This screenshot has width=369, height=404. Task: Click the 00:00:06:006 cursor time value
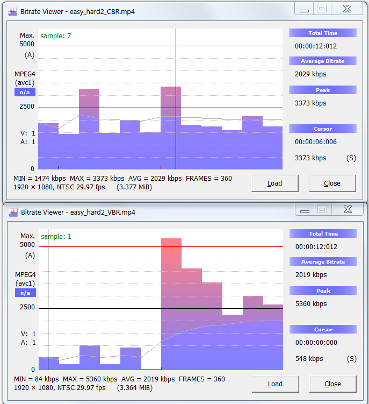coord(315,142)
